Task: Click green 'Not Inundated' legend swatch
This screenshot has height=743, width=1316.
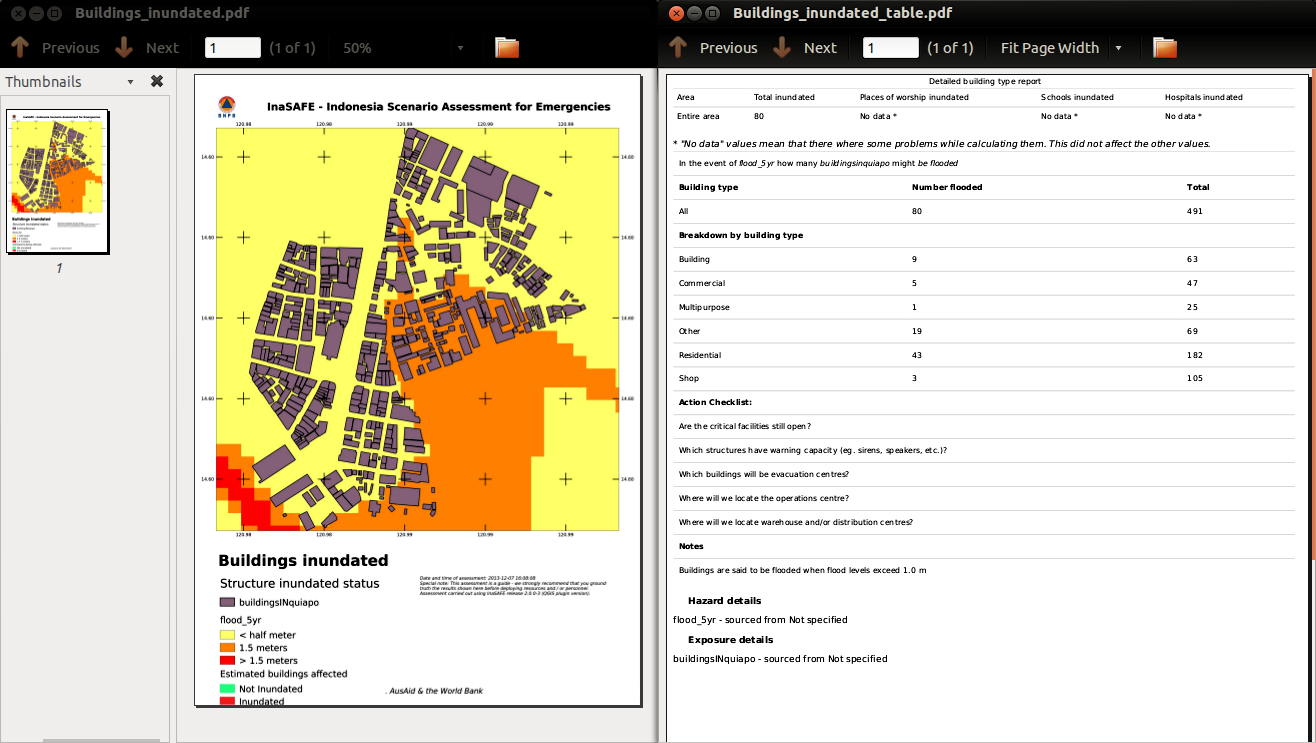Action: [x=227, y=689]
